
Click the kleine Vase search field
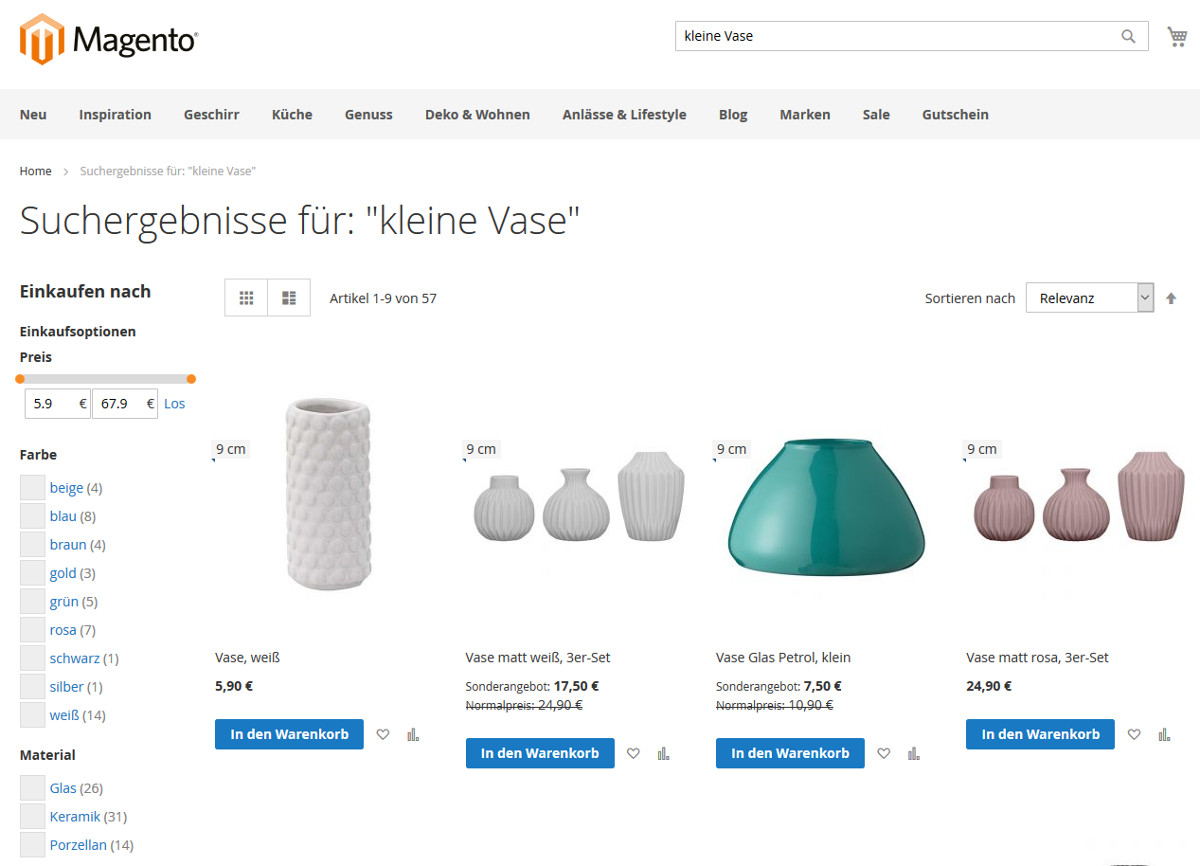[x=898, y=36]
